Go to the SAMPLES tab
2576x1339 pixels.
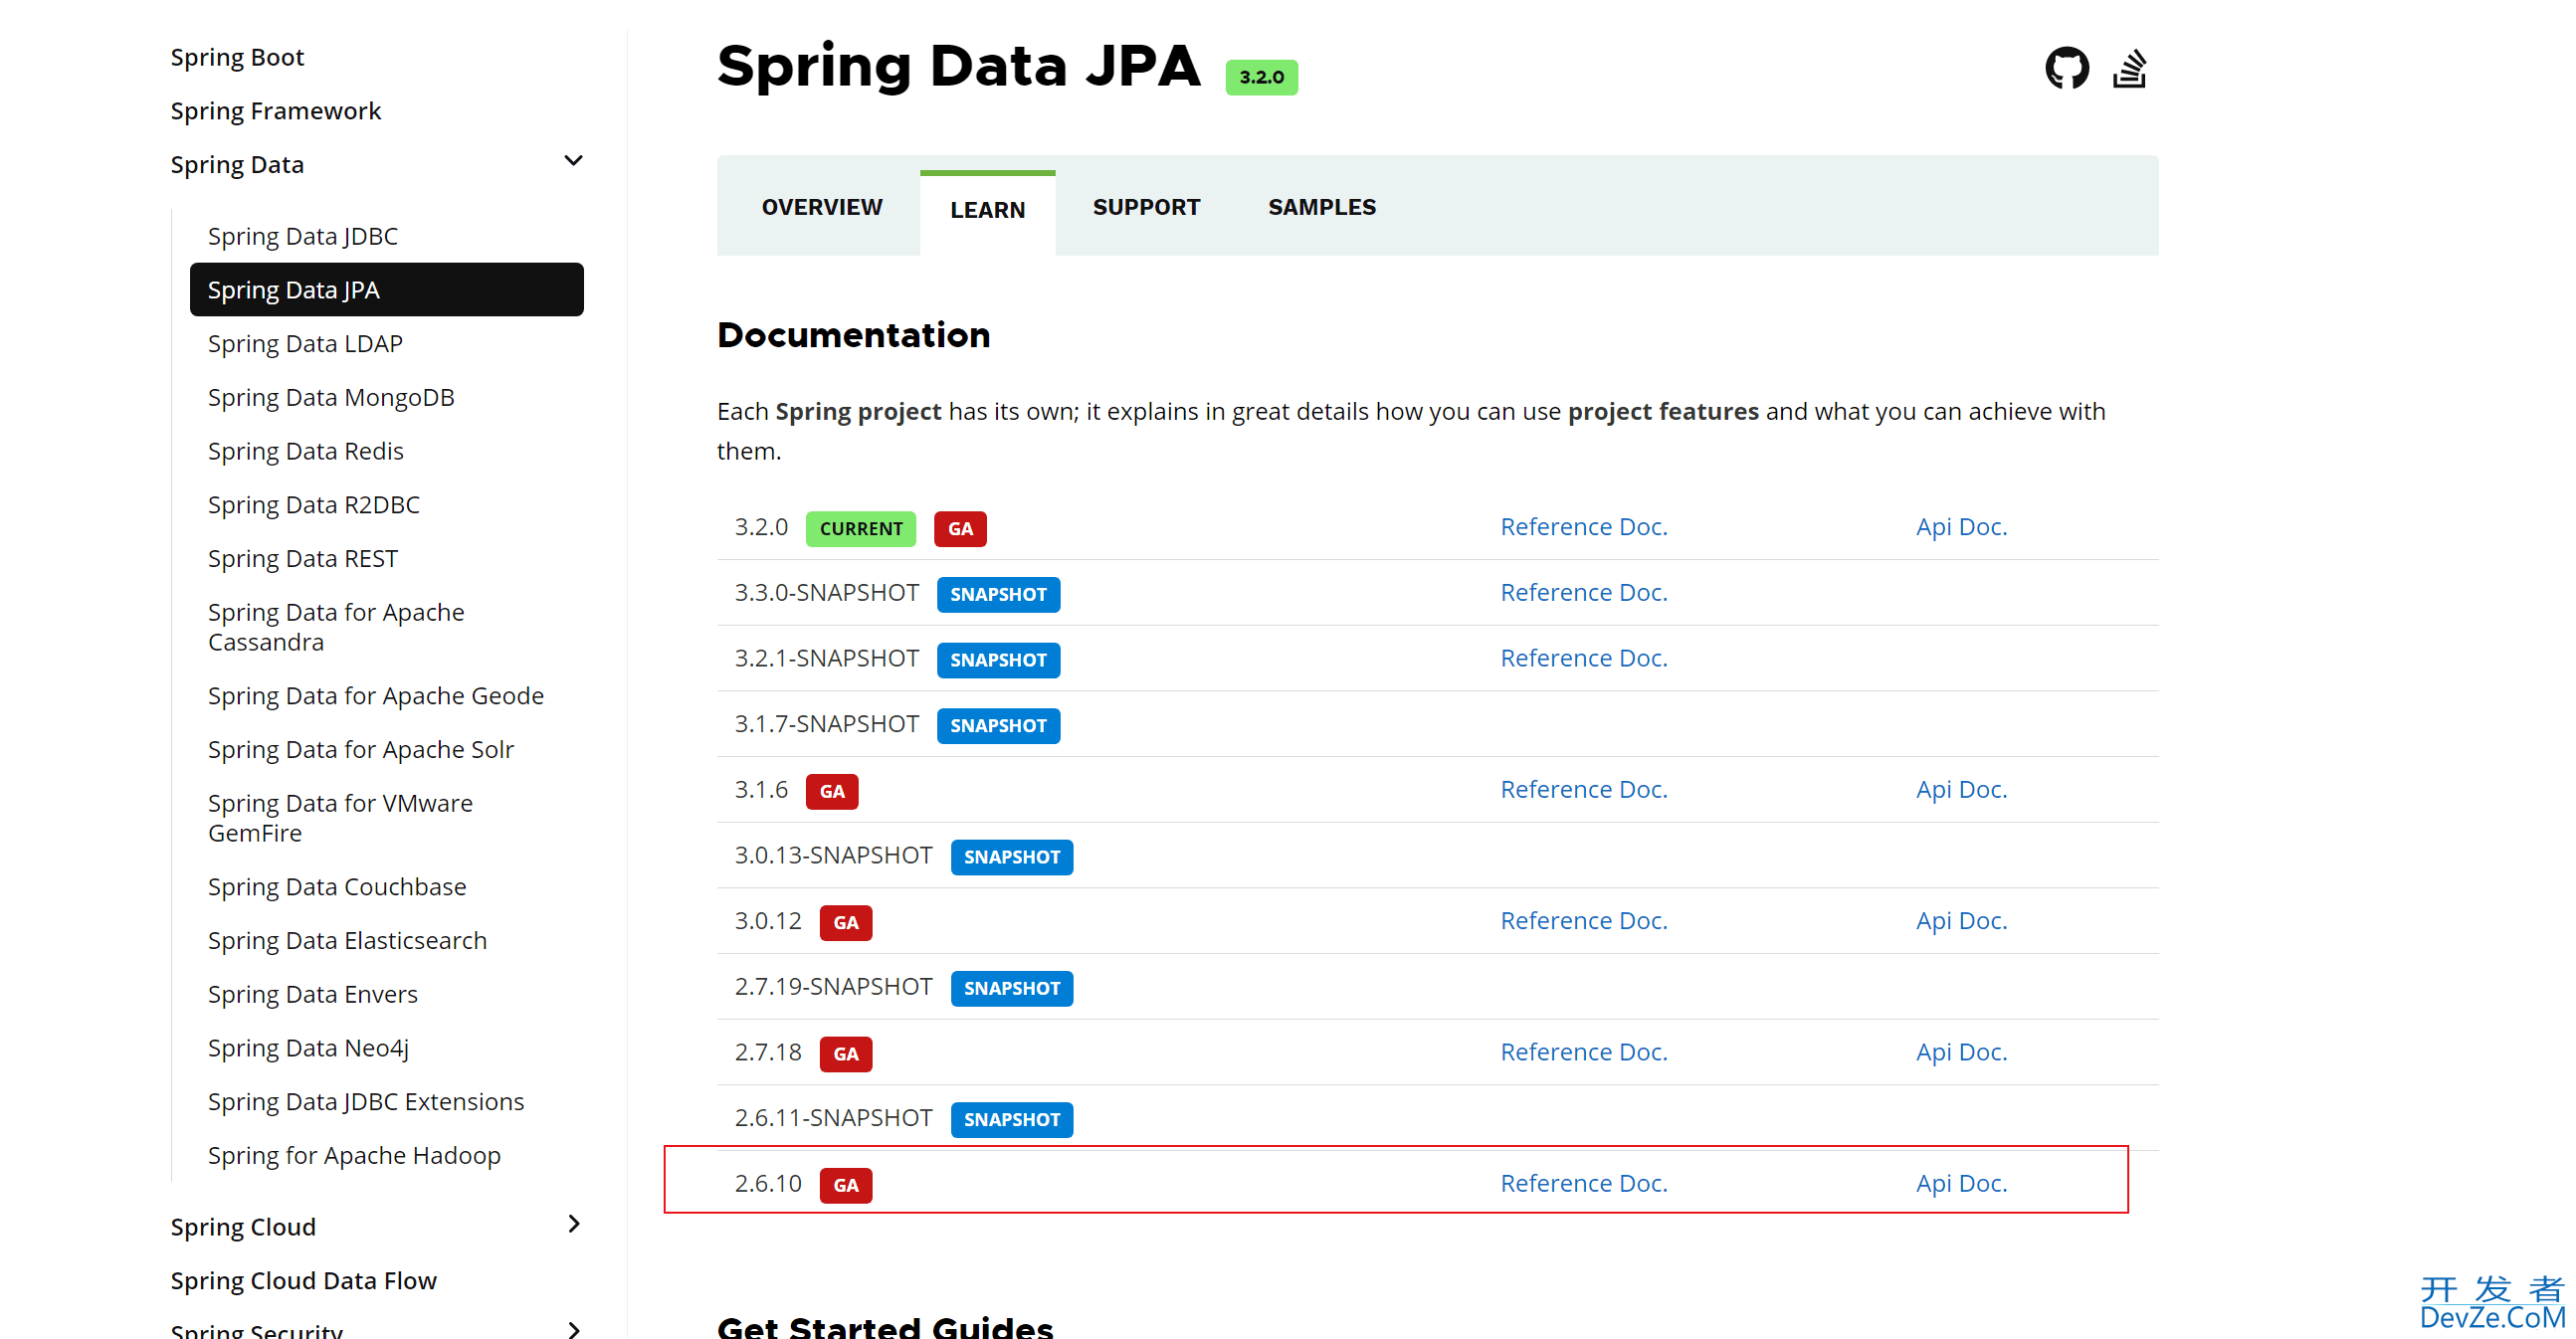tap(1322, 207)
